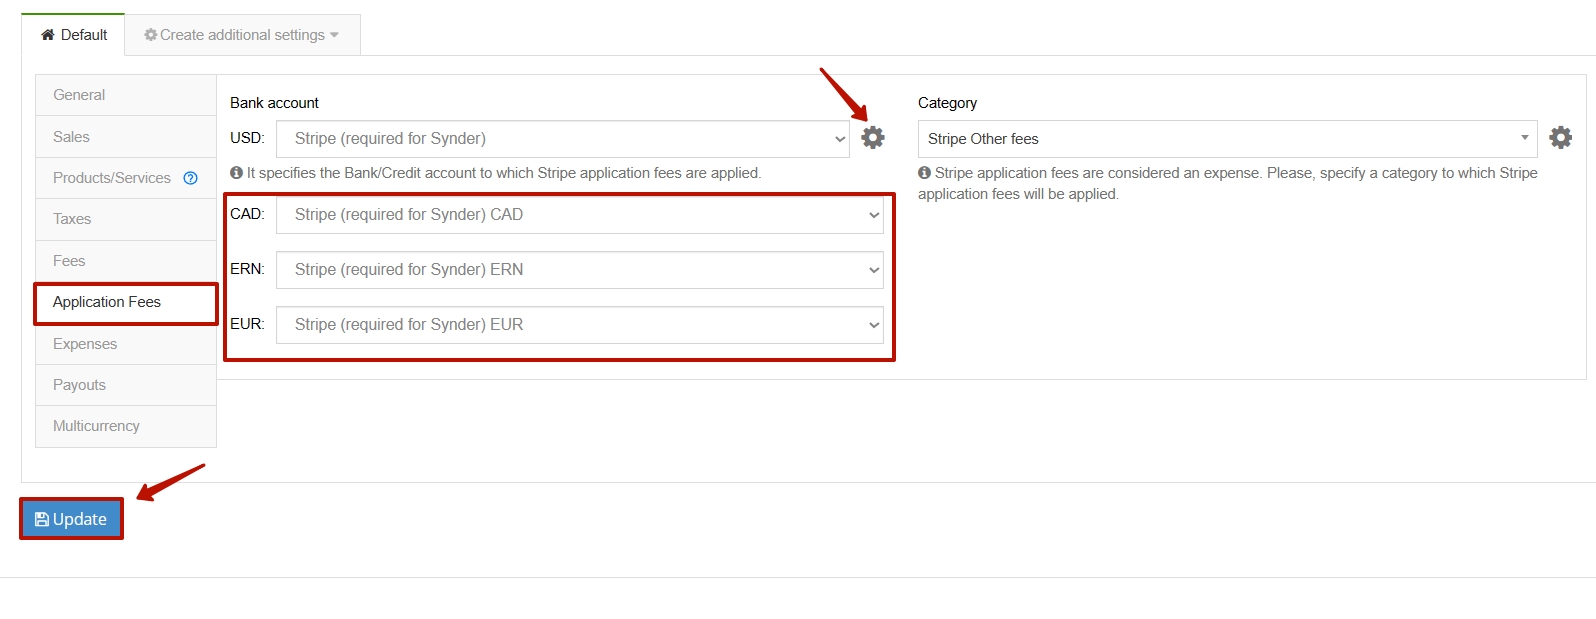The image size is (1596, 619).
Task: Select General in sidebar
Action: [126, 95]
